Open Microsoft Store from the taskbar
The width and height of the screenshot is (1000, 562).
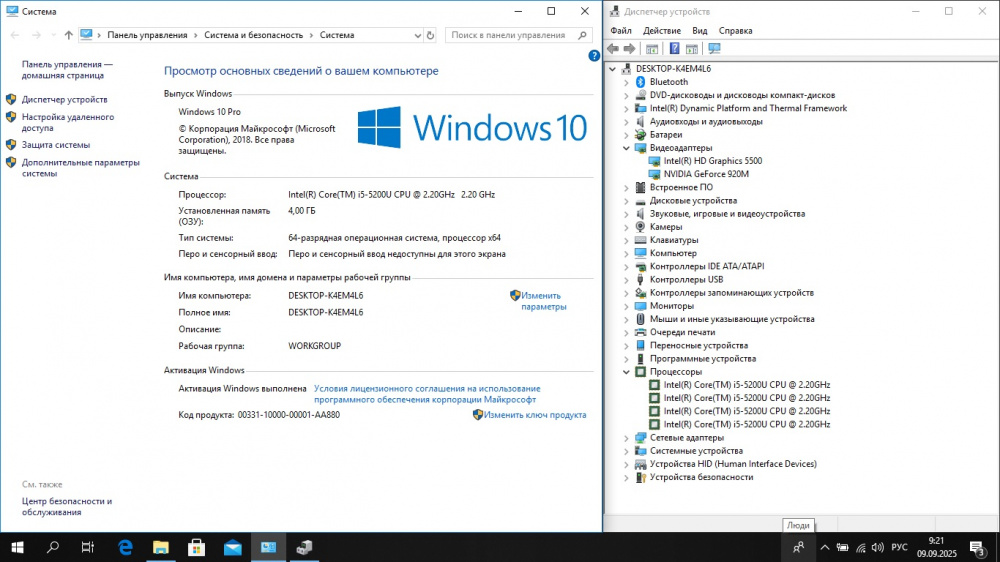[x=196, y=547]
